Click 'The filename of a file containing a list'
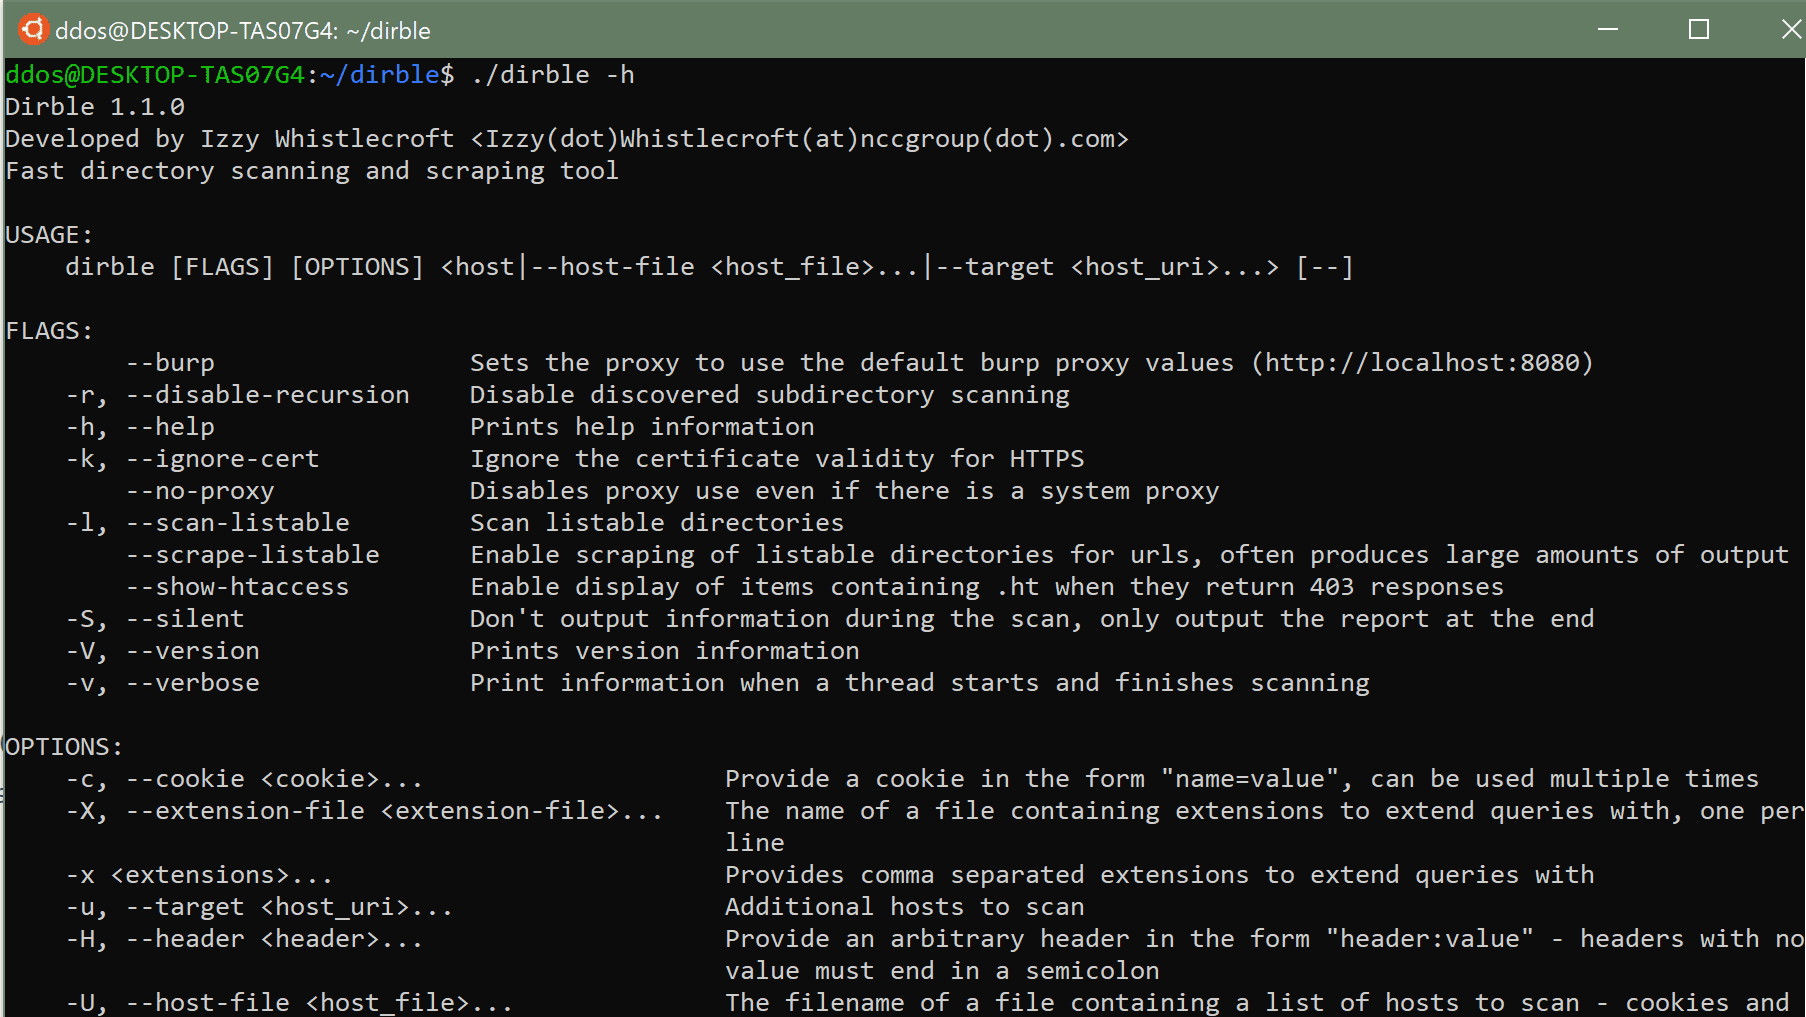The height and width of the screenshot is (1017, 1806). point(1257,1003)
